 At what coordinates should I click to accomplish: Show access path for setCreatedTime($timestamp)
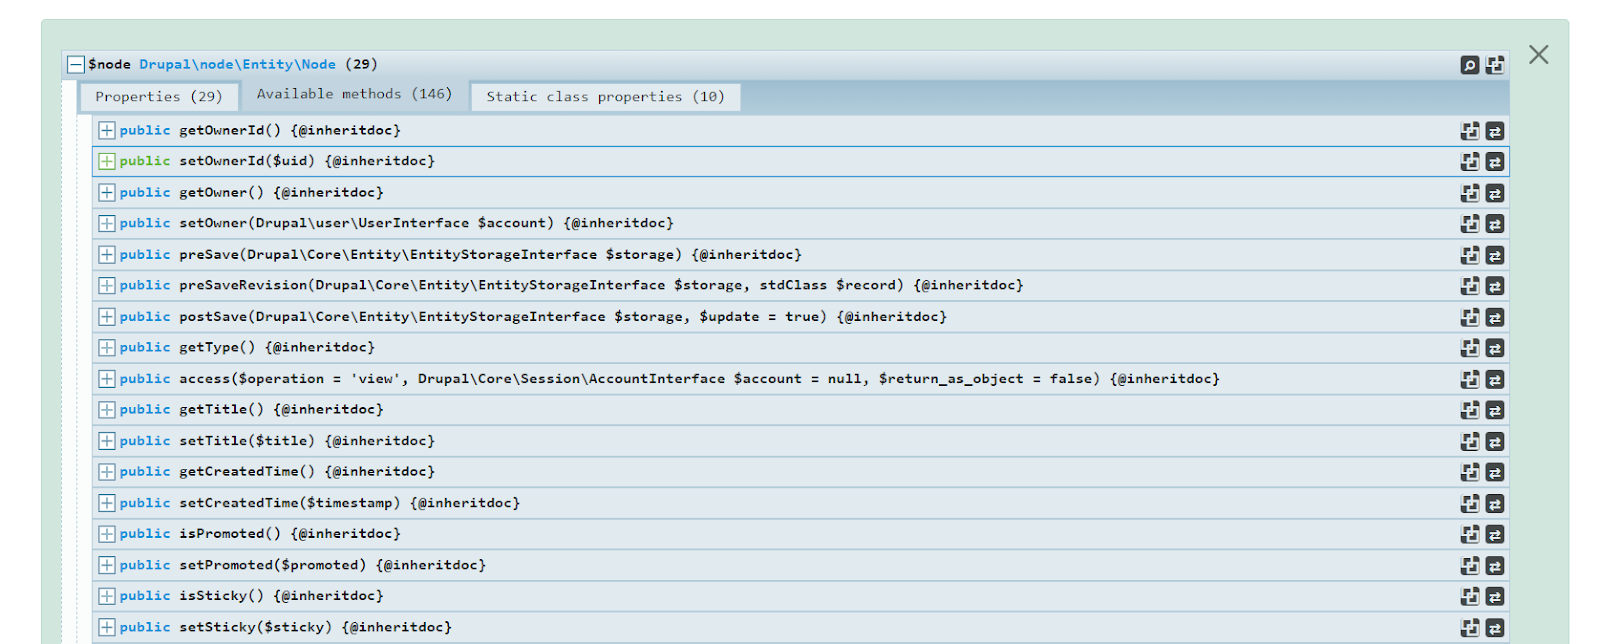(1495, 503)
